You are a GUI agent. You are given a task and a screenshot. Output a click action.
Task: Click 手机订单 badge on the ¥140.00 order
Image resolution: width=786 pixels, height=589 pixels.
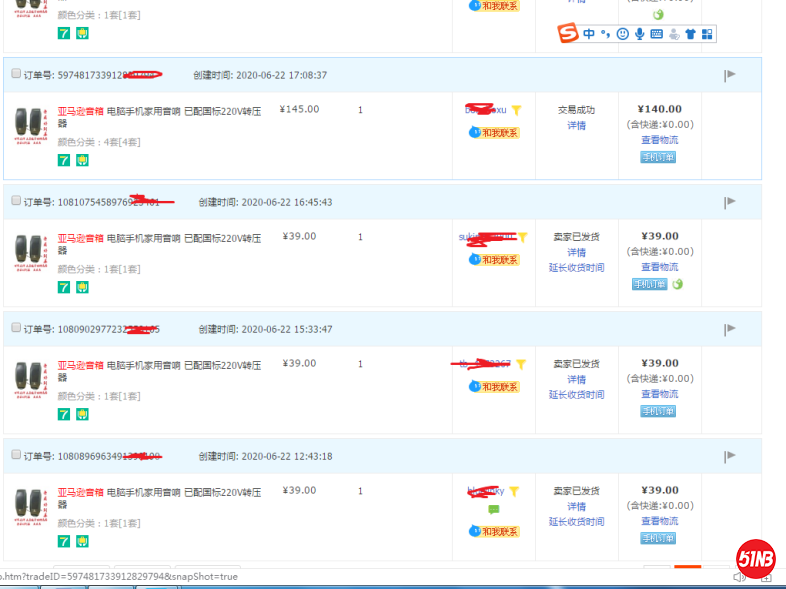pyautogui.click(x=658, y=157)
